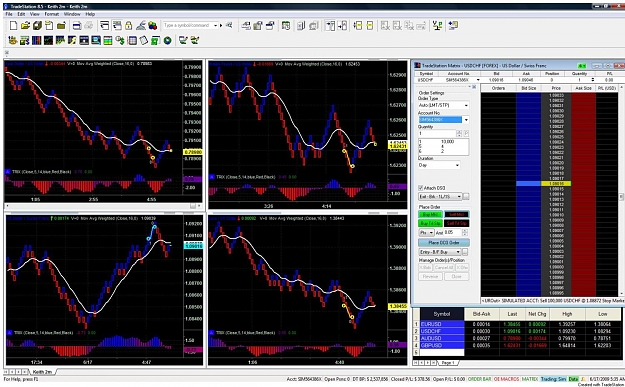This screenshot has height=387, width=625.
Task: Click the Quantity input field in Order Settings
Action: [x=436, y=134]
